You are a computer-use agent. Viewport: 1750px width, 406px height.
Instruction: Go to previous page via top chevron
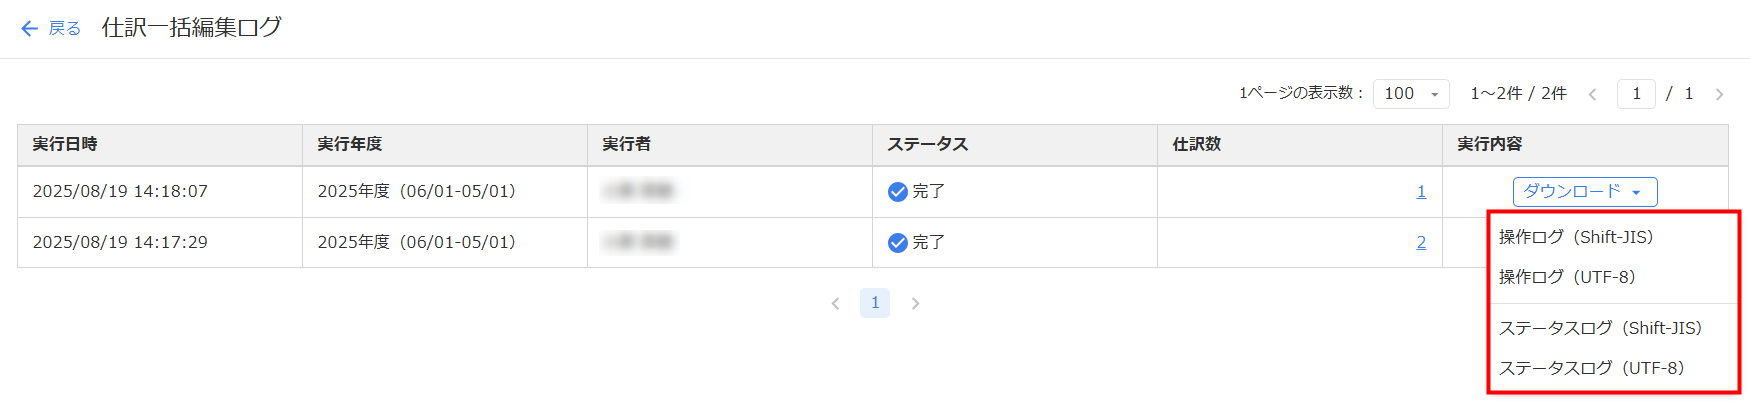coord(1592,94)
